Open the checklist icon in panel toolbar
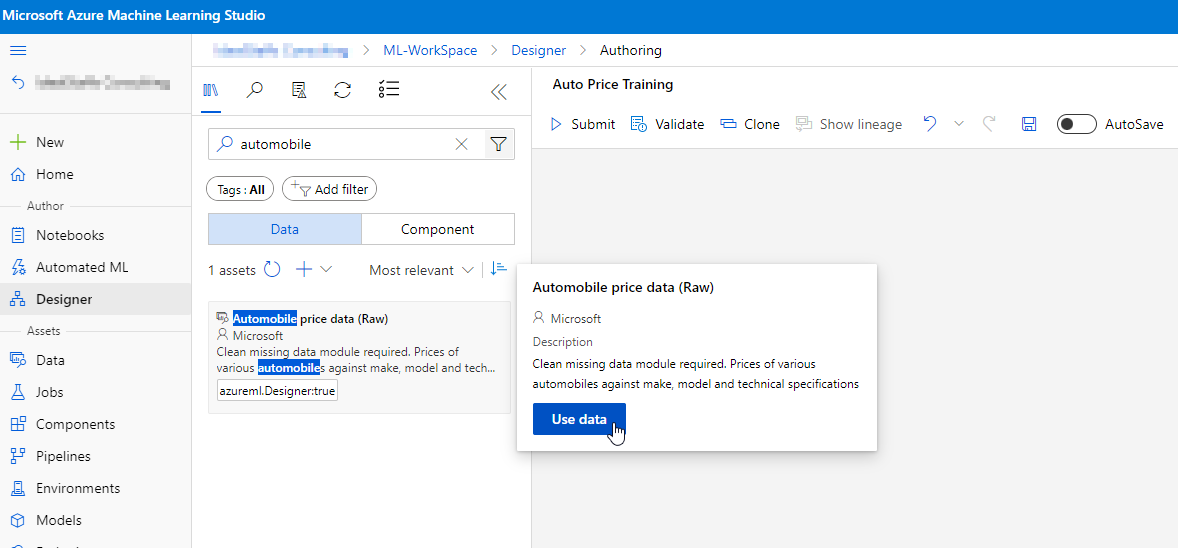This screenshot has width=1178, height=548. pyautogui.click(x=389, y=90)
